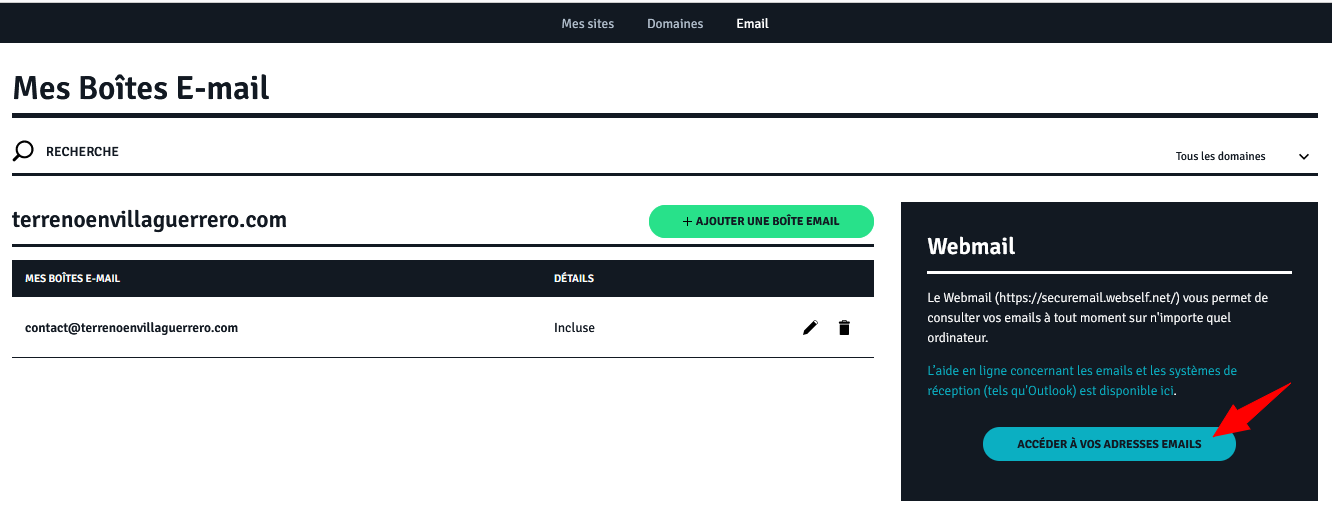Click the Détails column header

point(574,278)
